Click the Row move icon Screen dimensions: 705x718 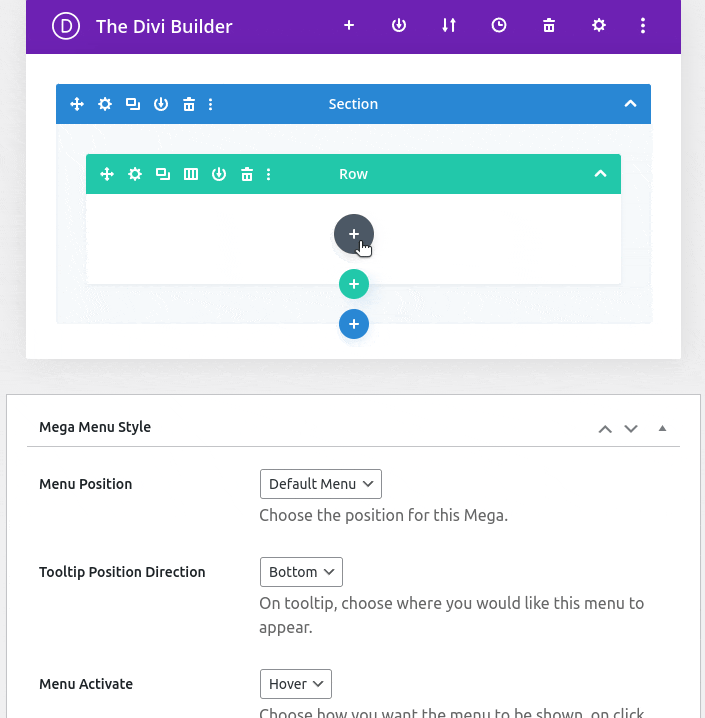click(x=107, y=174)
